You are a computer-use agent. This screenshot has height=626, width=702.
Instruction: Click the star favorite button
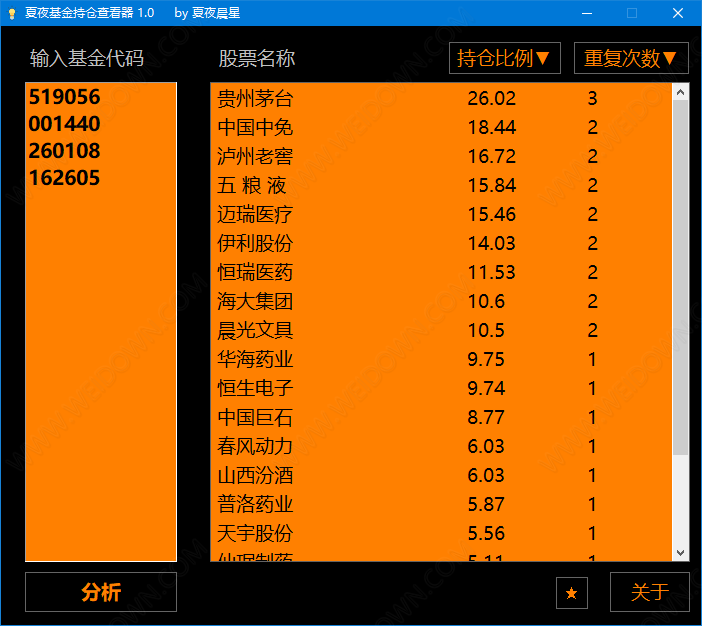(571, 593)
